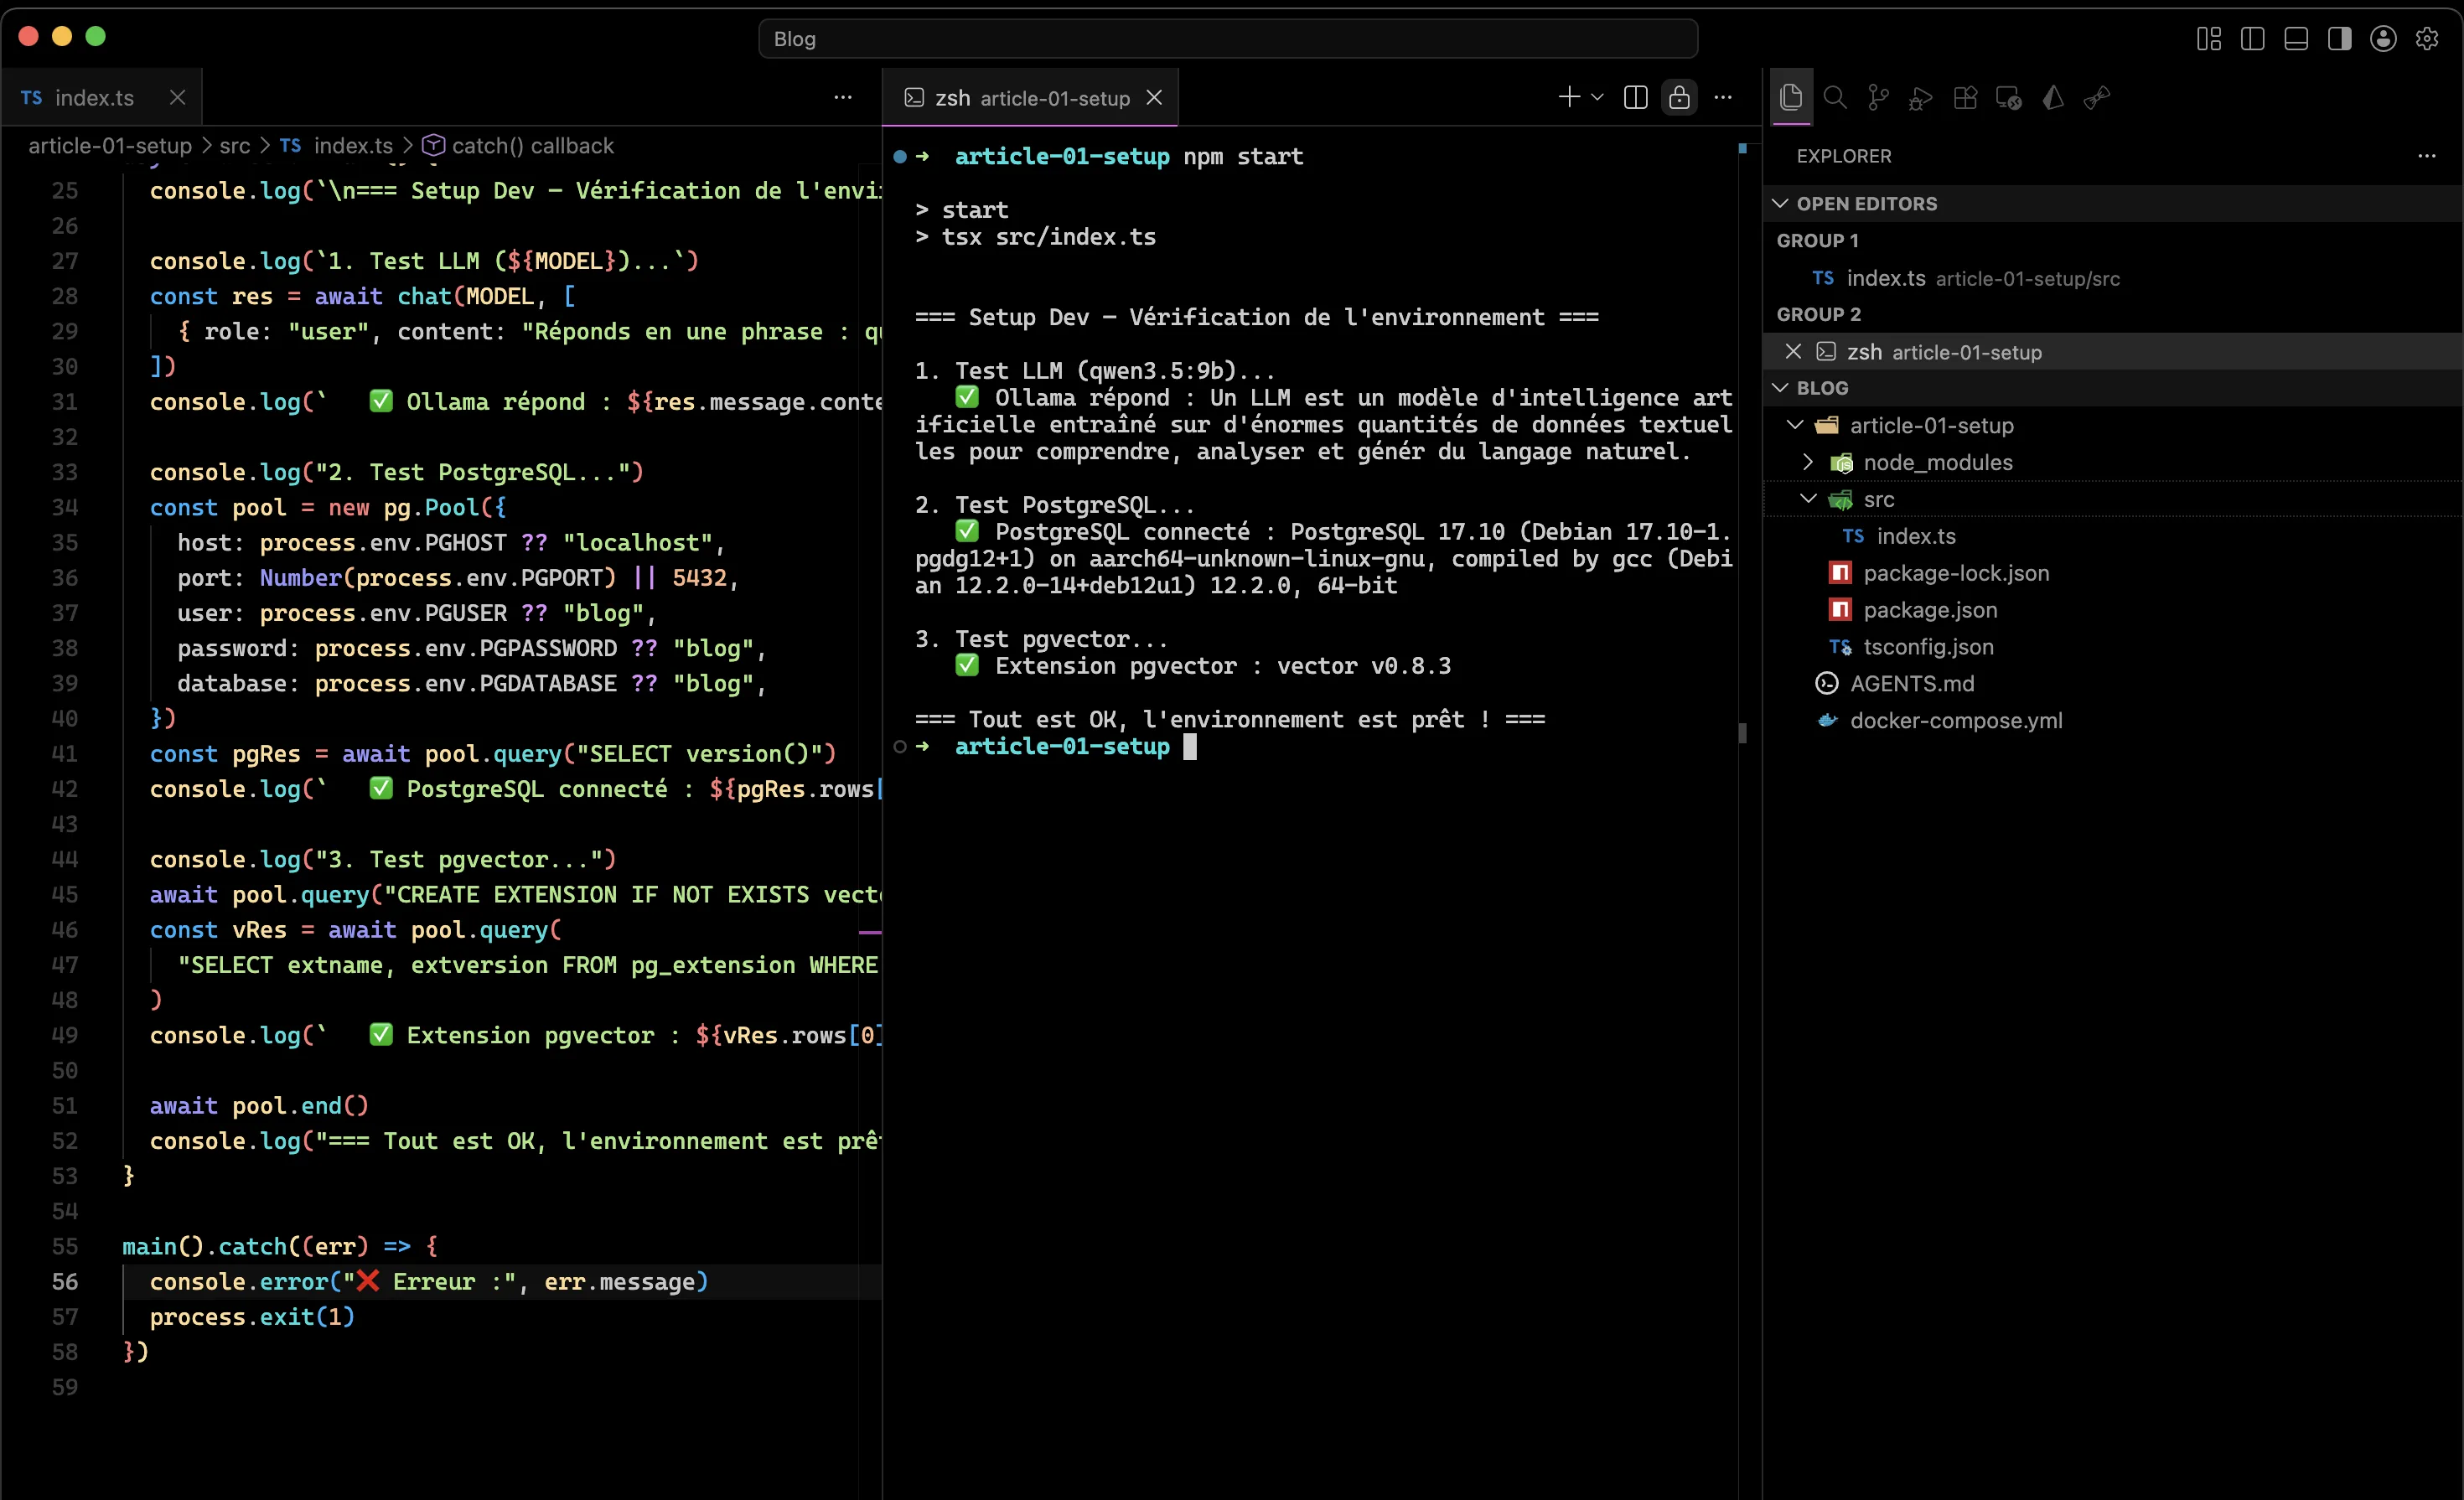Click the GROUP 1 label in Open Editors
This screenshot has width=2464, height=1500.
coord(1817,240)
